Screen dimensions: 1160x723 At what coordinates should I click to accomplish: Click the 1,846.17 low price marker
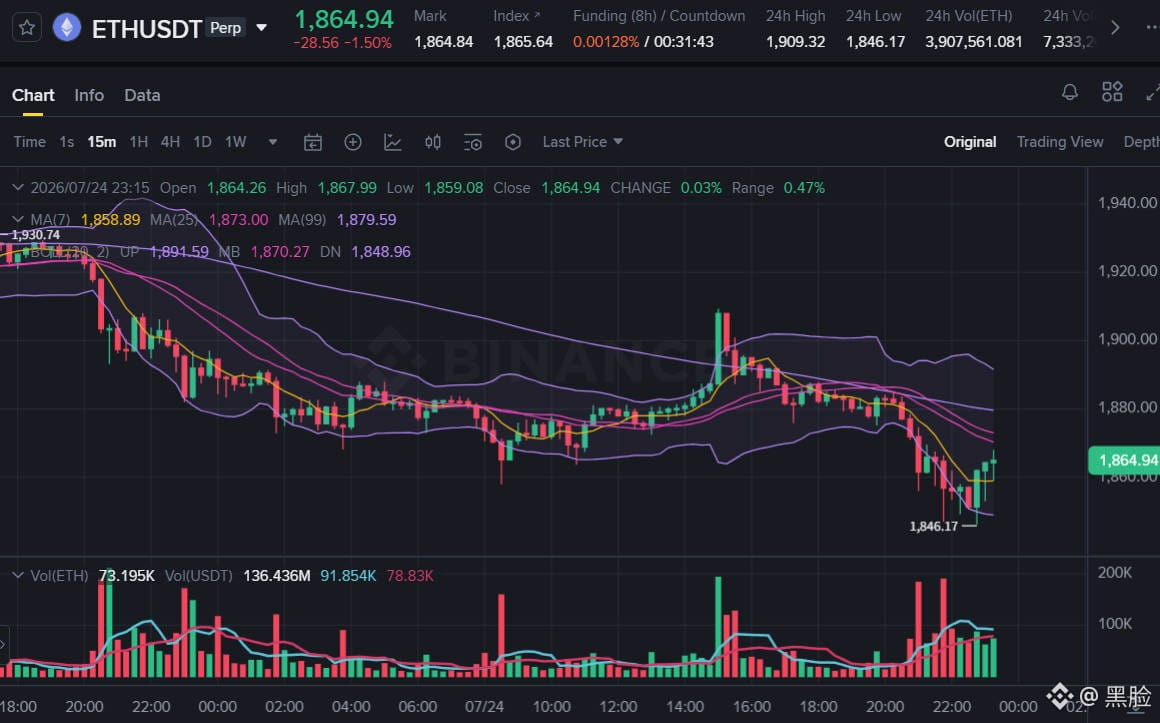(x=934, y=526)
